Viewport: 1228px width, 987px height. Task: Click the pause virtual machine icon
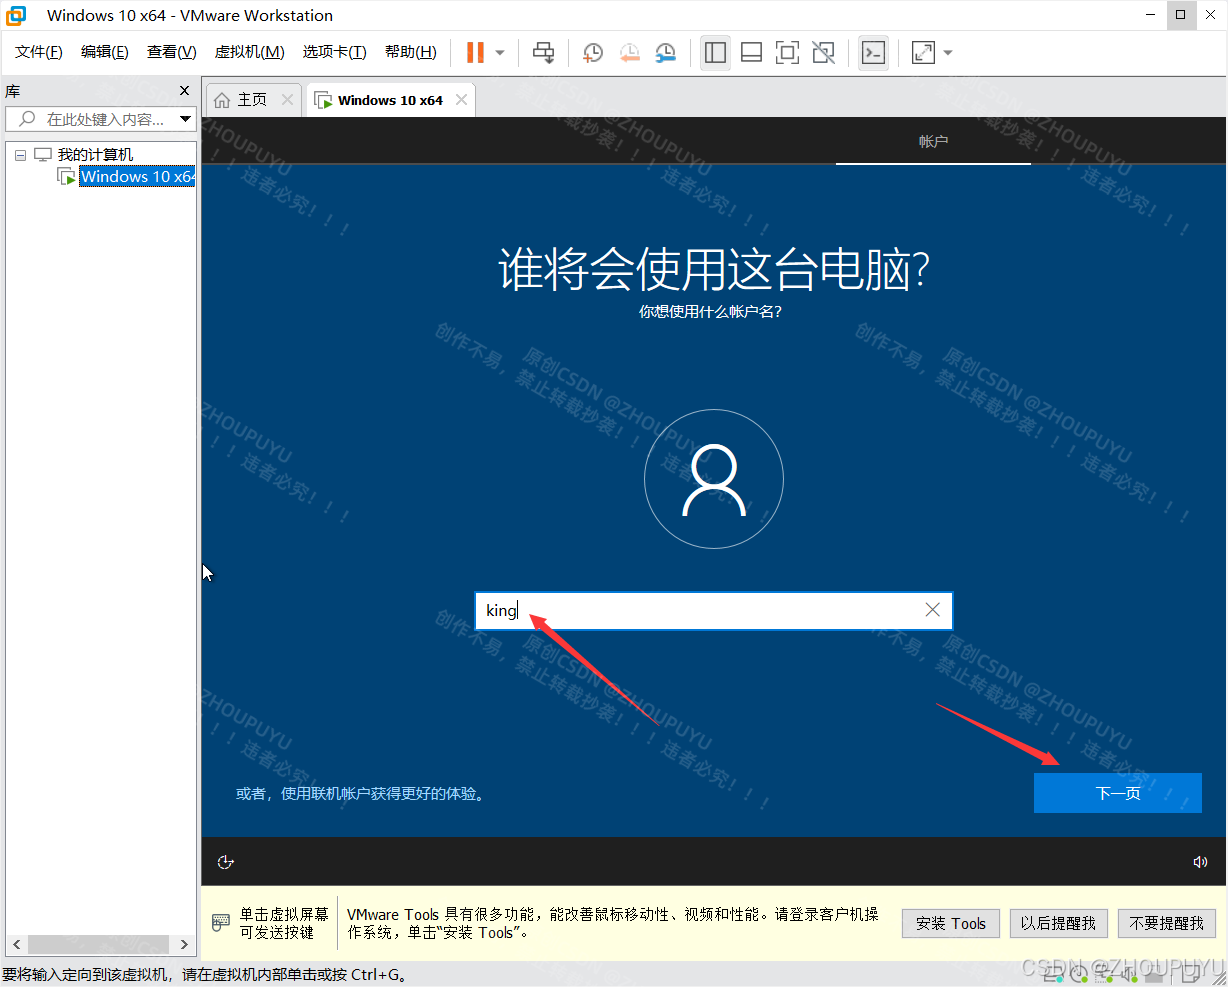475,52
